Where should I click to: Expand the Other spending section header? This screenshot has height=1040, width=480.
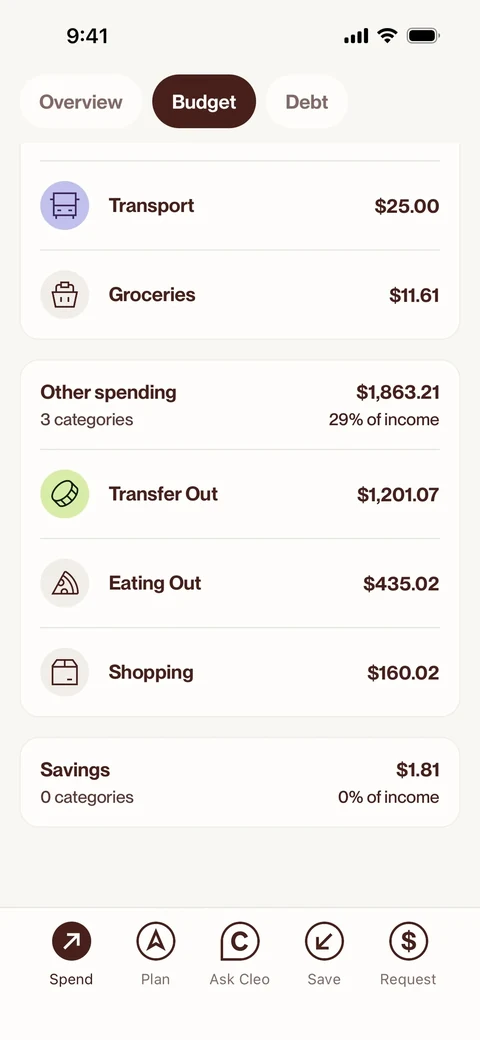240,405
